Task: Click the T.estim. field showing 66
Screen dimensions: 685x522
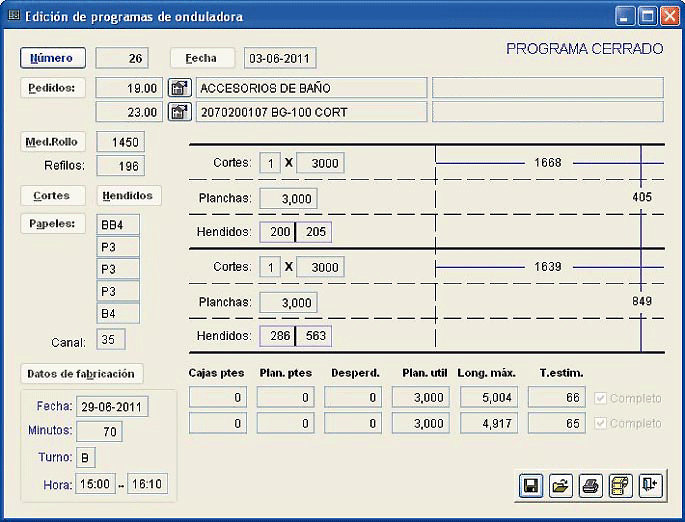Action: 557,397
